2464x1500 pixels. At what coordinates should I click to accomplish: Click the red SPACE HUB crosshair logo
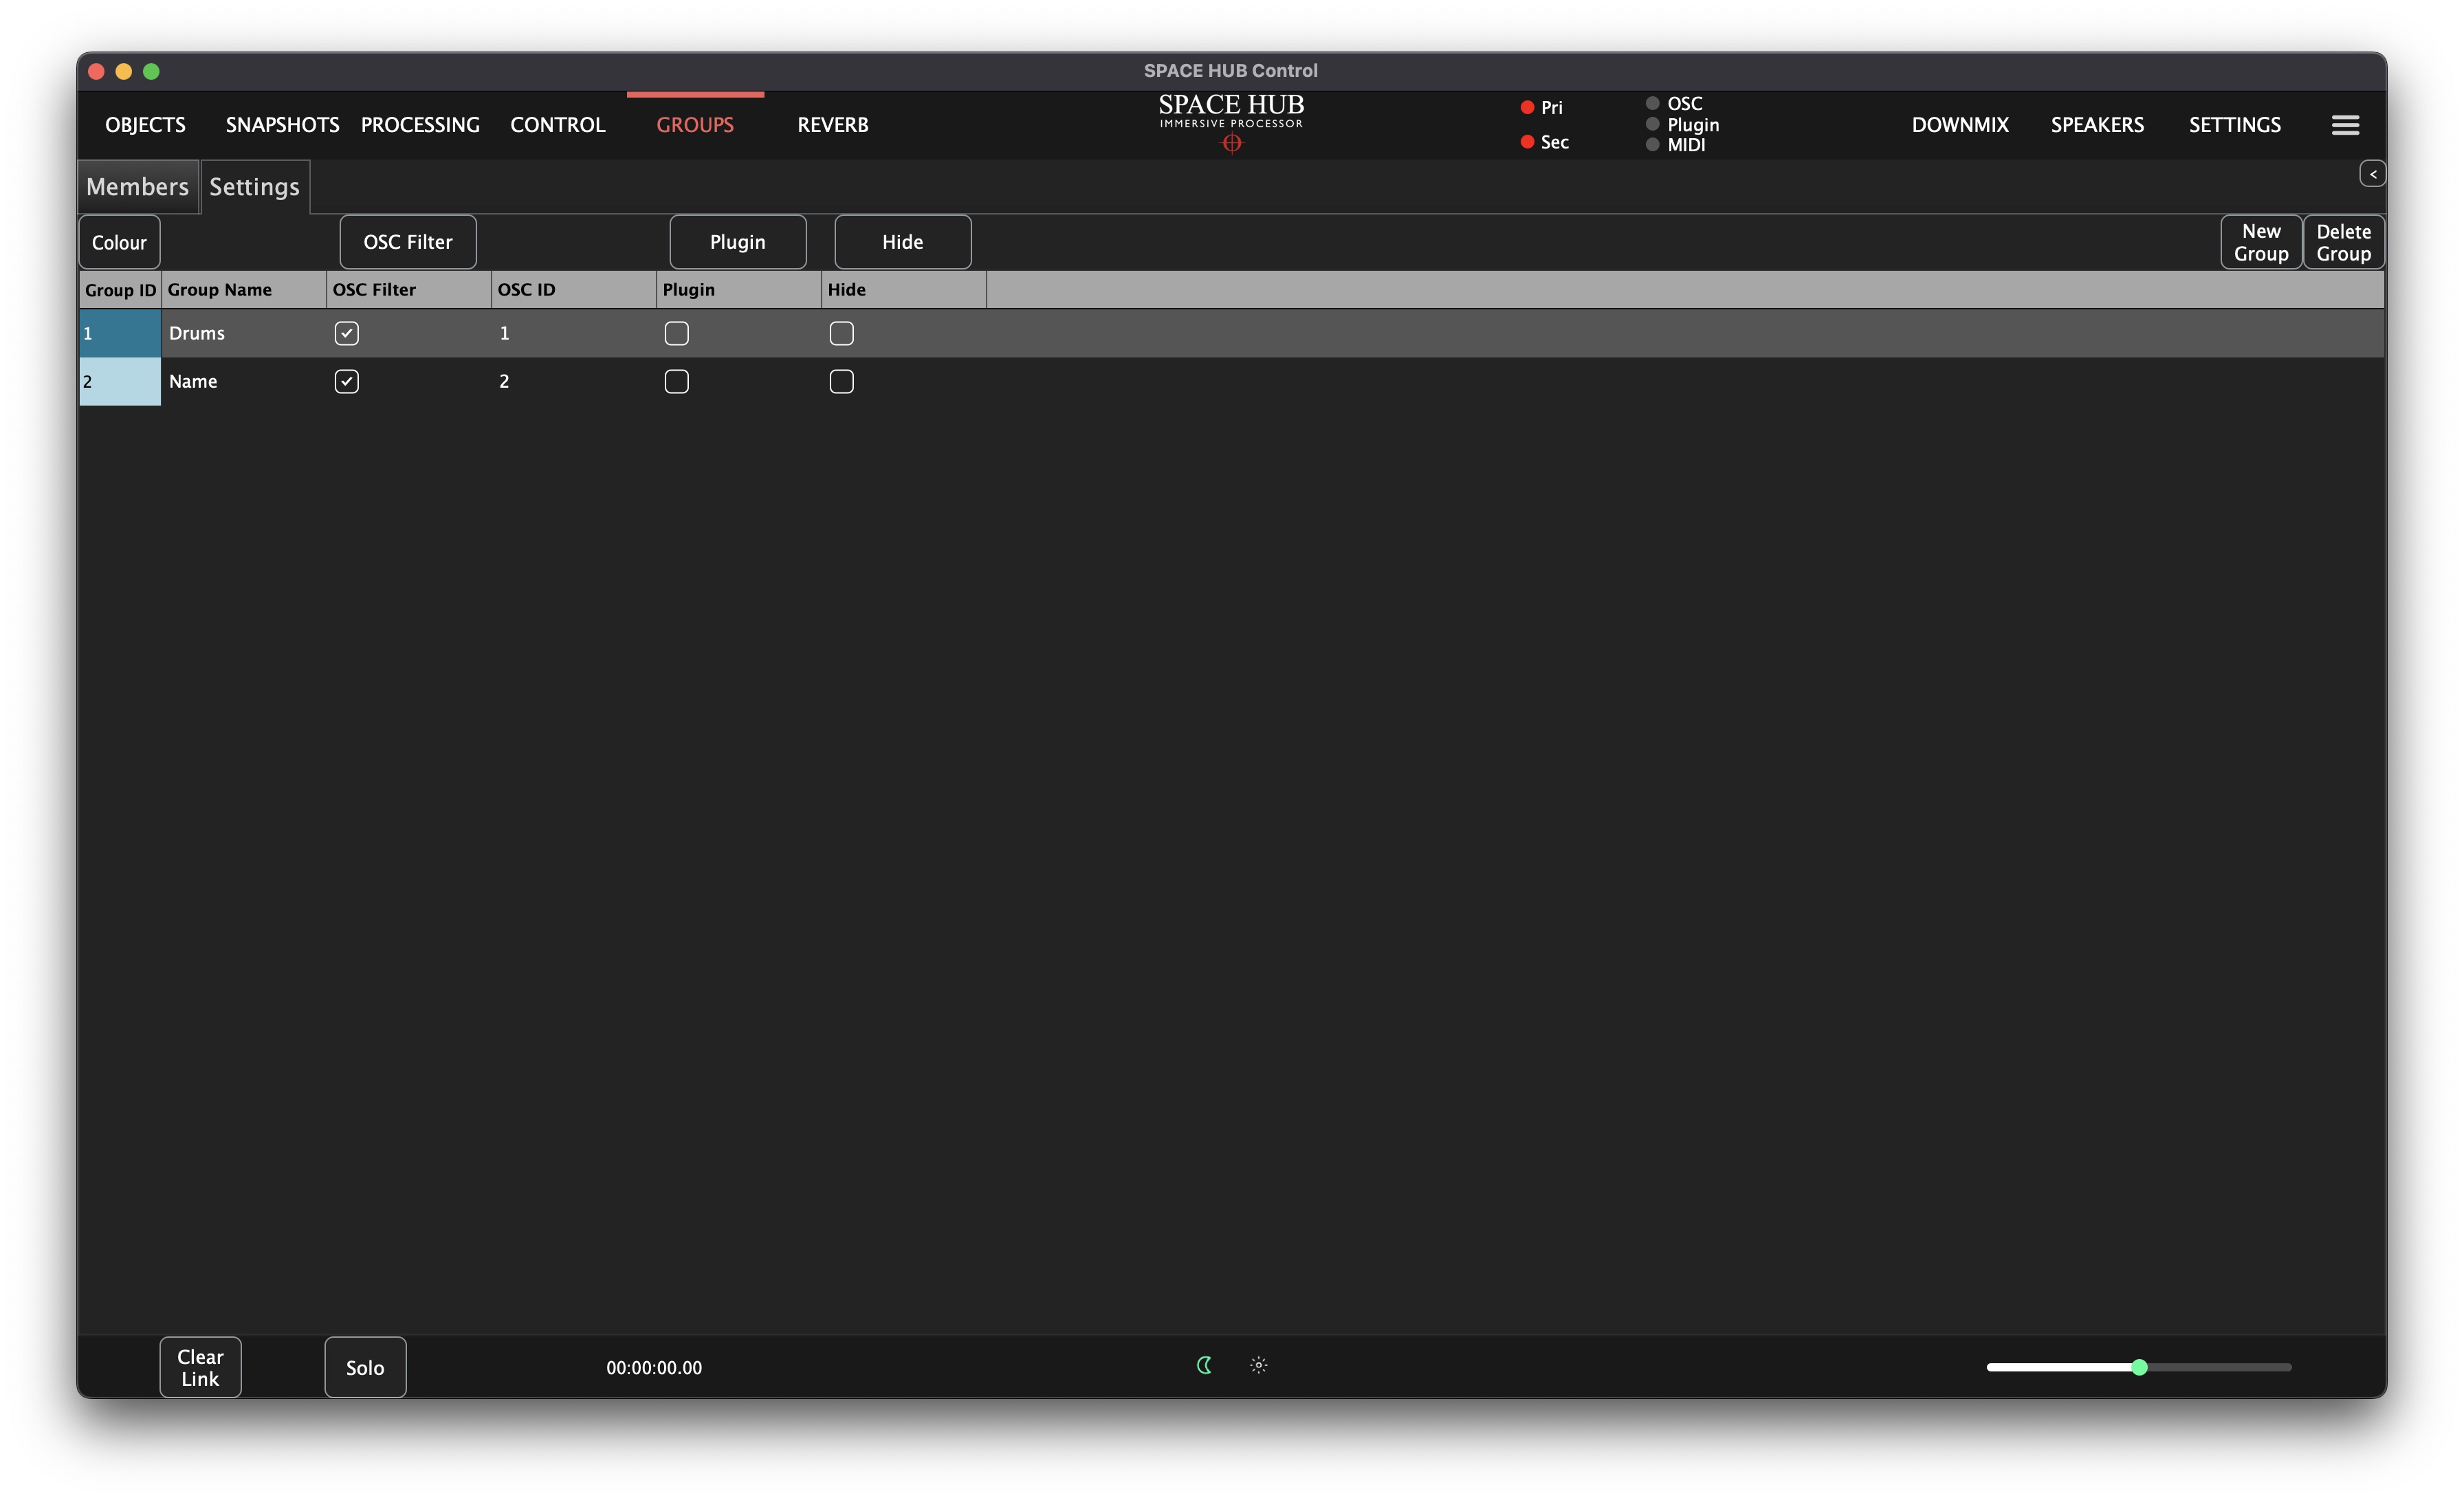pos(1231,144)
